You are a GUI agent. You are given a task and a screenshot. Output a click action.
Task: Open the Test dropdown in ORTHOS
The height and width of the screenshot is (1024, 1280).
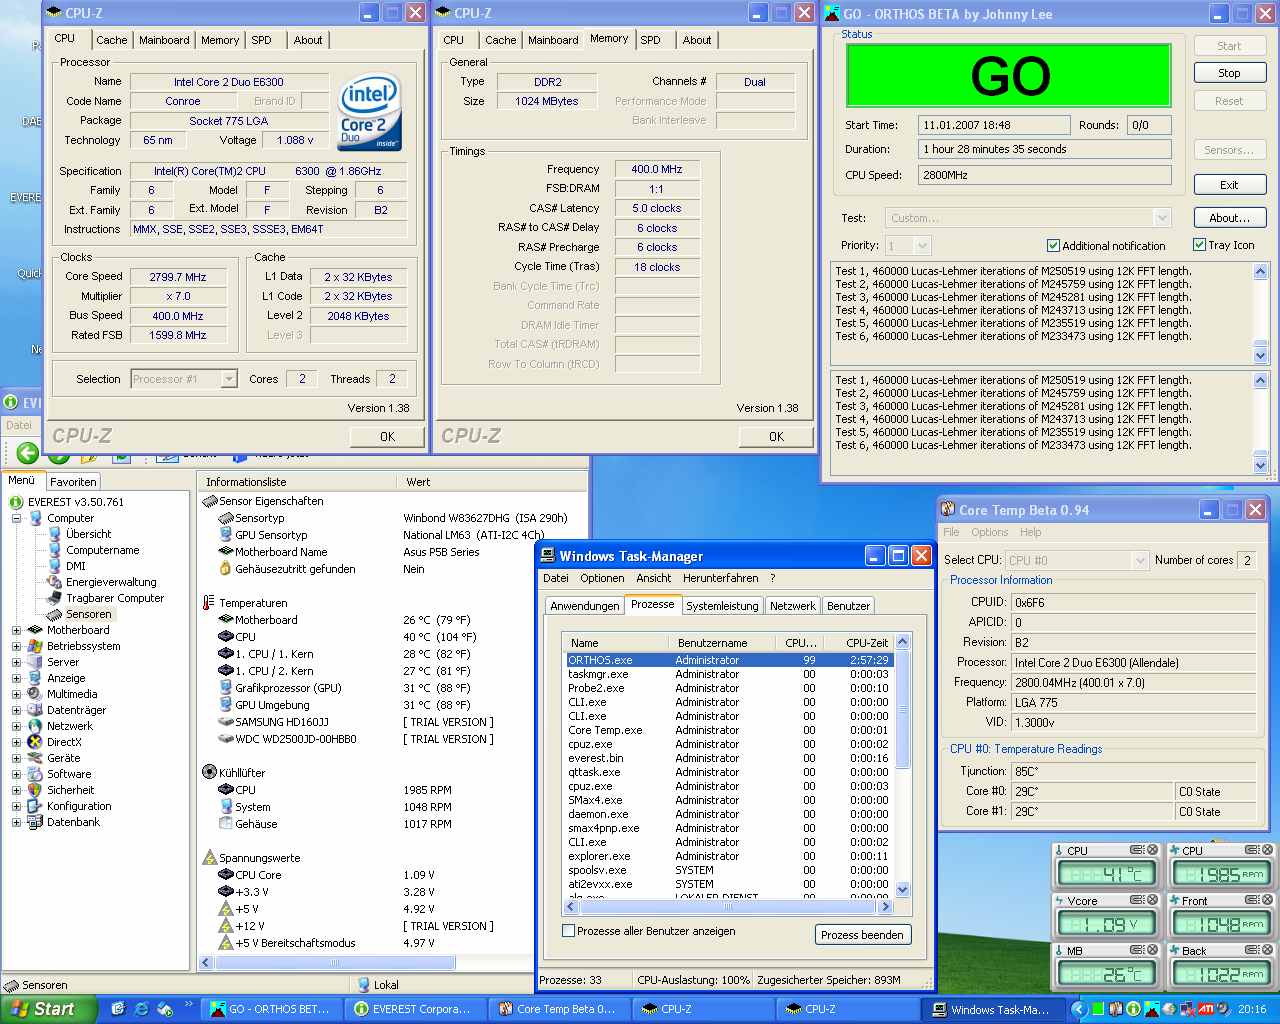[x=1161, y=218]
